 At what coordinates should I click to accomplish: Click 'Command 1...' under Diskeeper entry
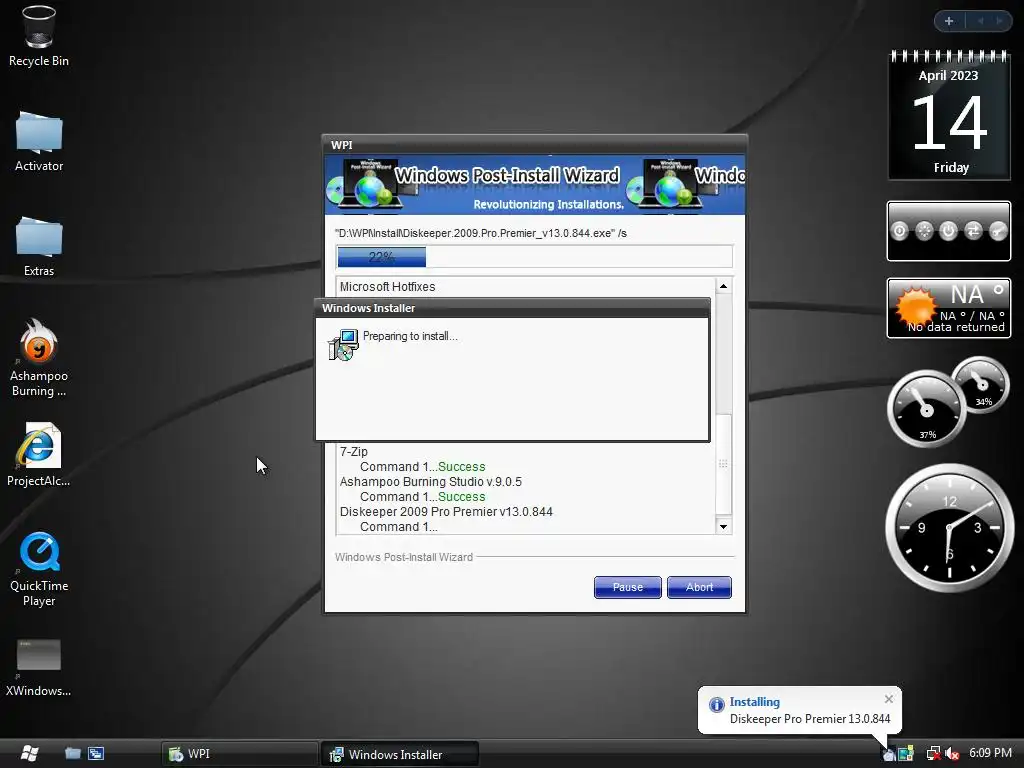click(398, 527)
